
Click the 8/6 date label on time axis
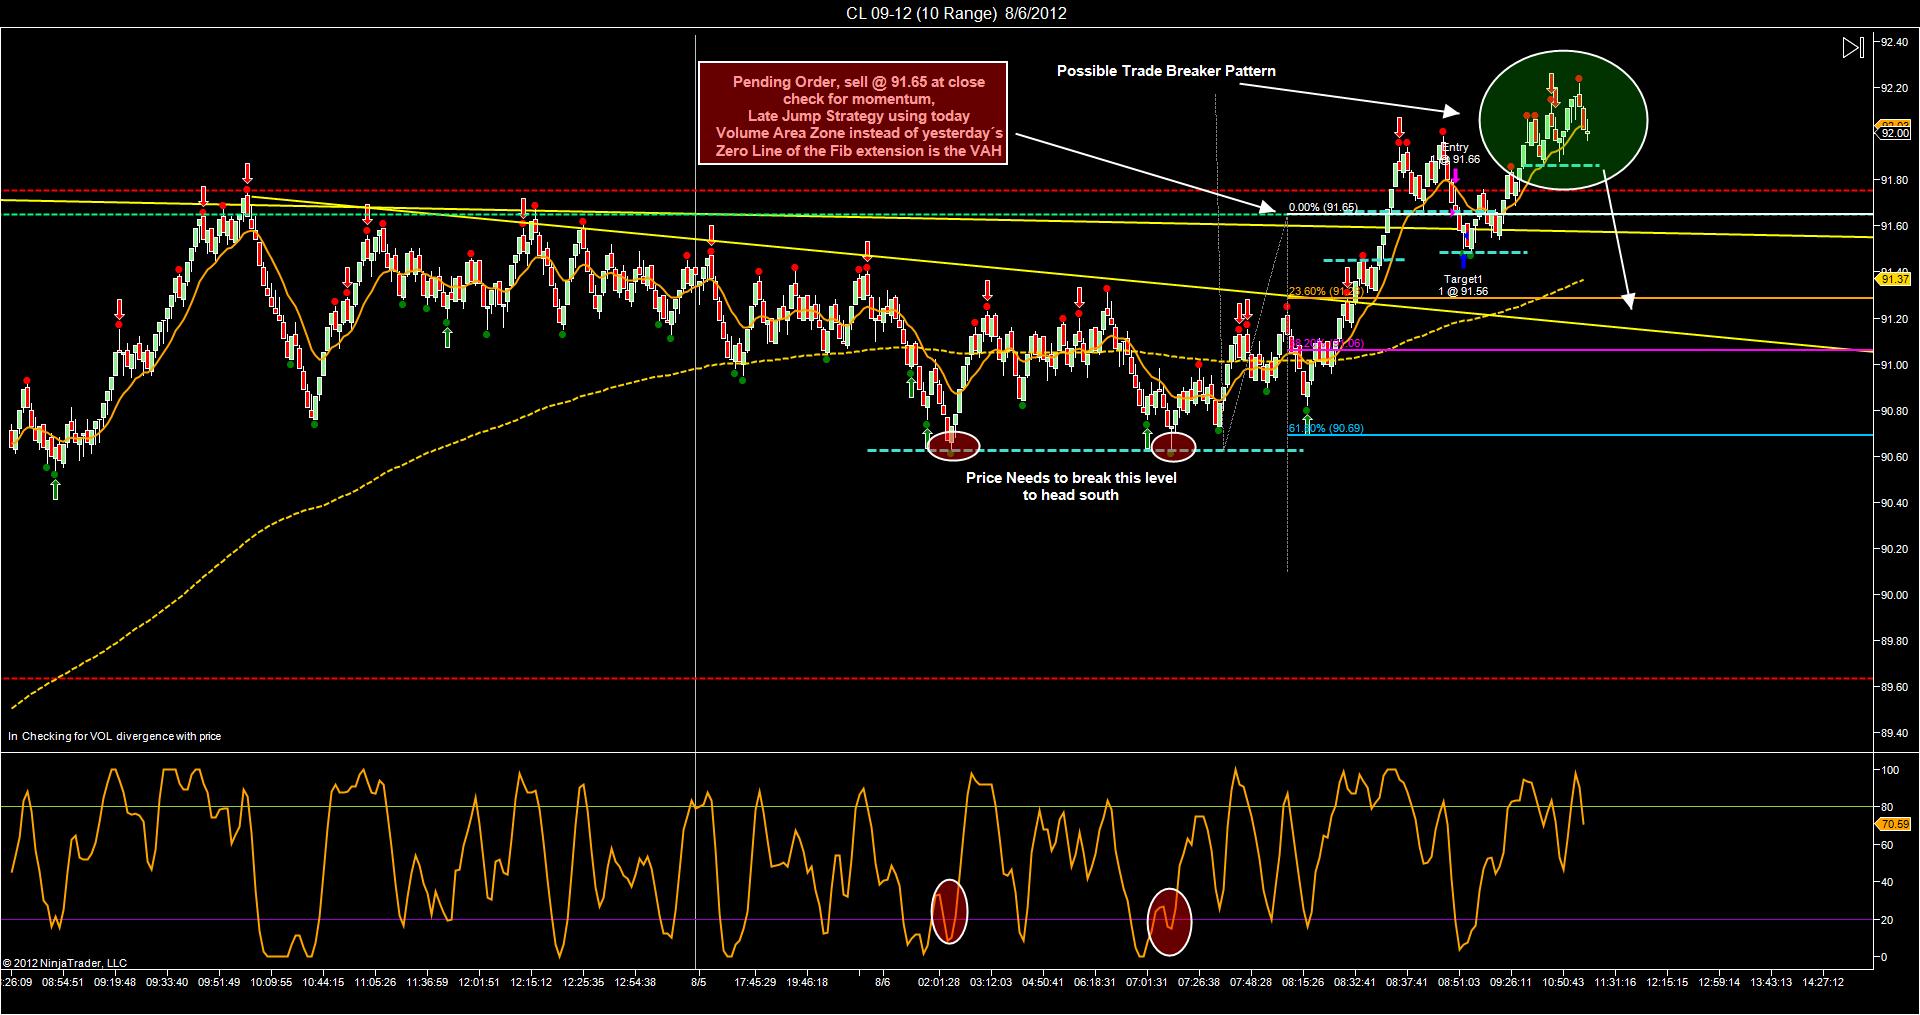click(x=882, y=982)
